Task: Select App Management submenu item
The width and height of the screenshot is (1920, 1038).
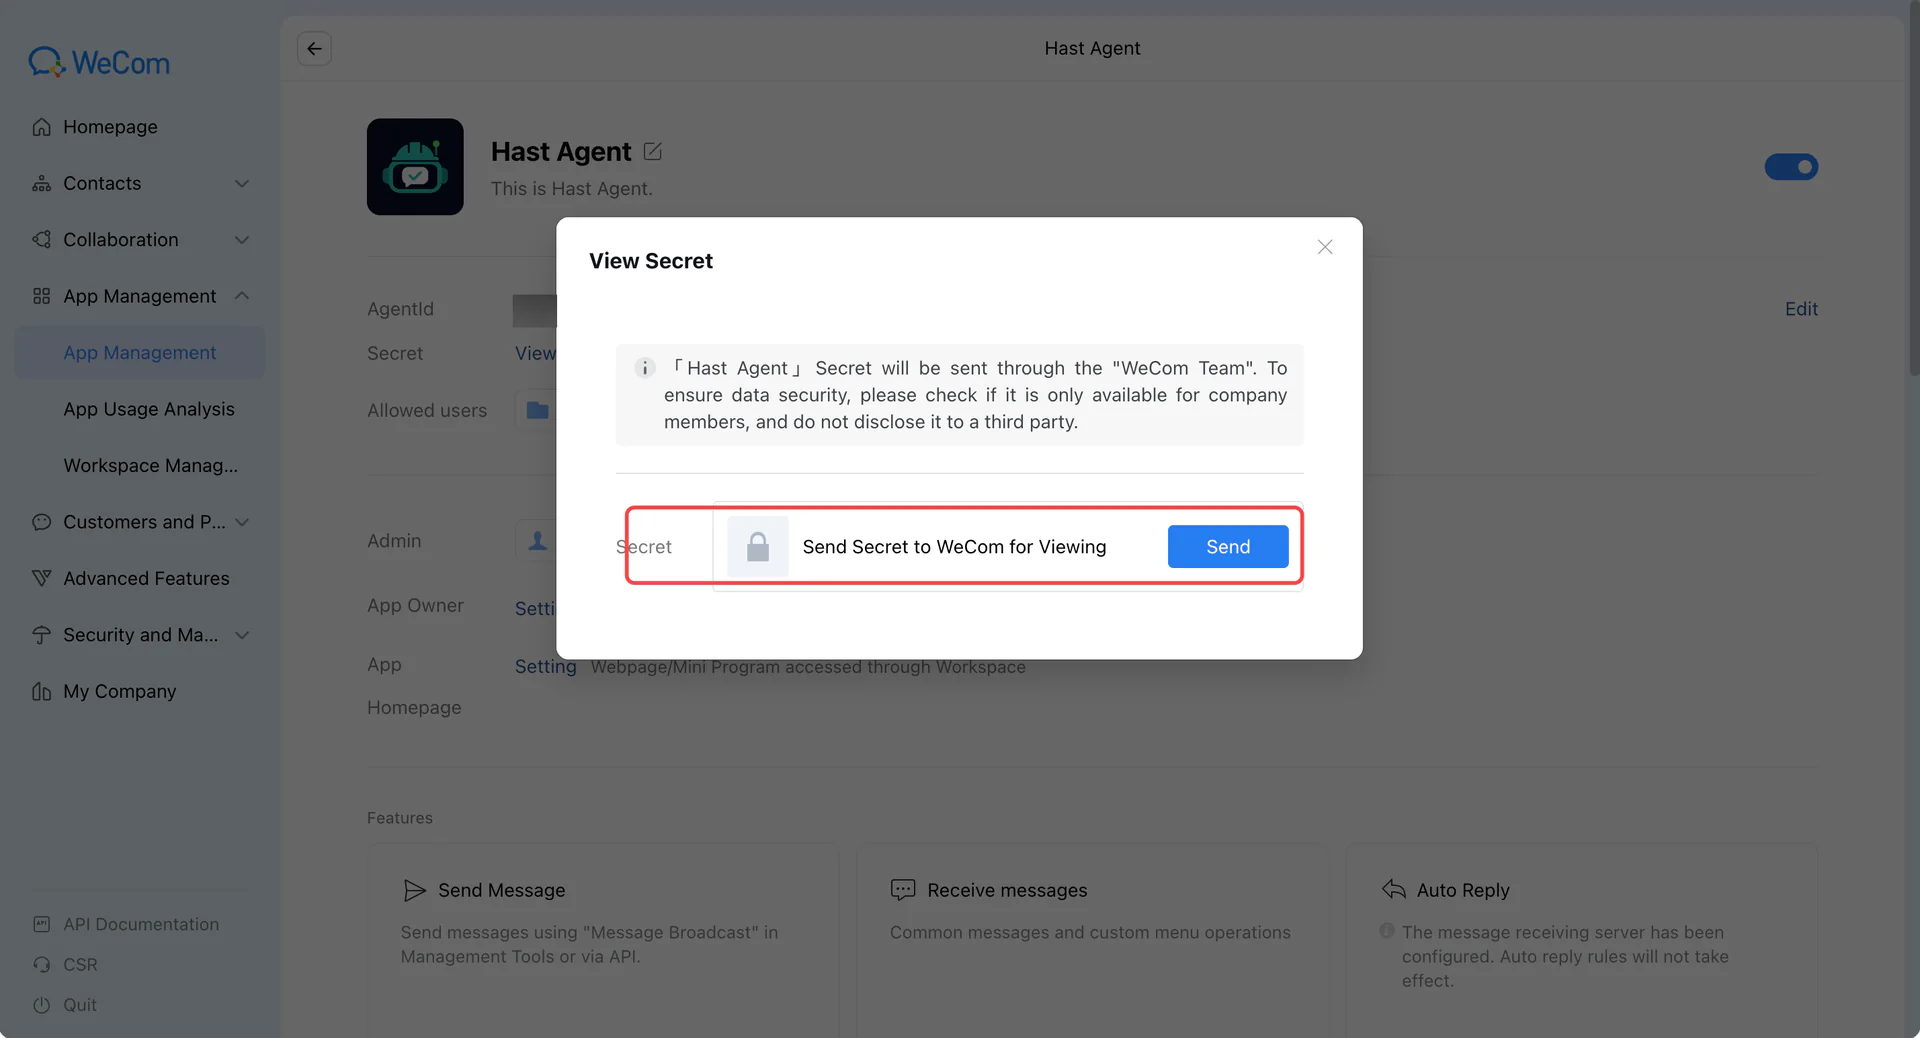Action: click(140, 353)
